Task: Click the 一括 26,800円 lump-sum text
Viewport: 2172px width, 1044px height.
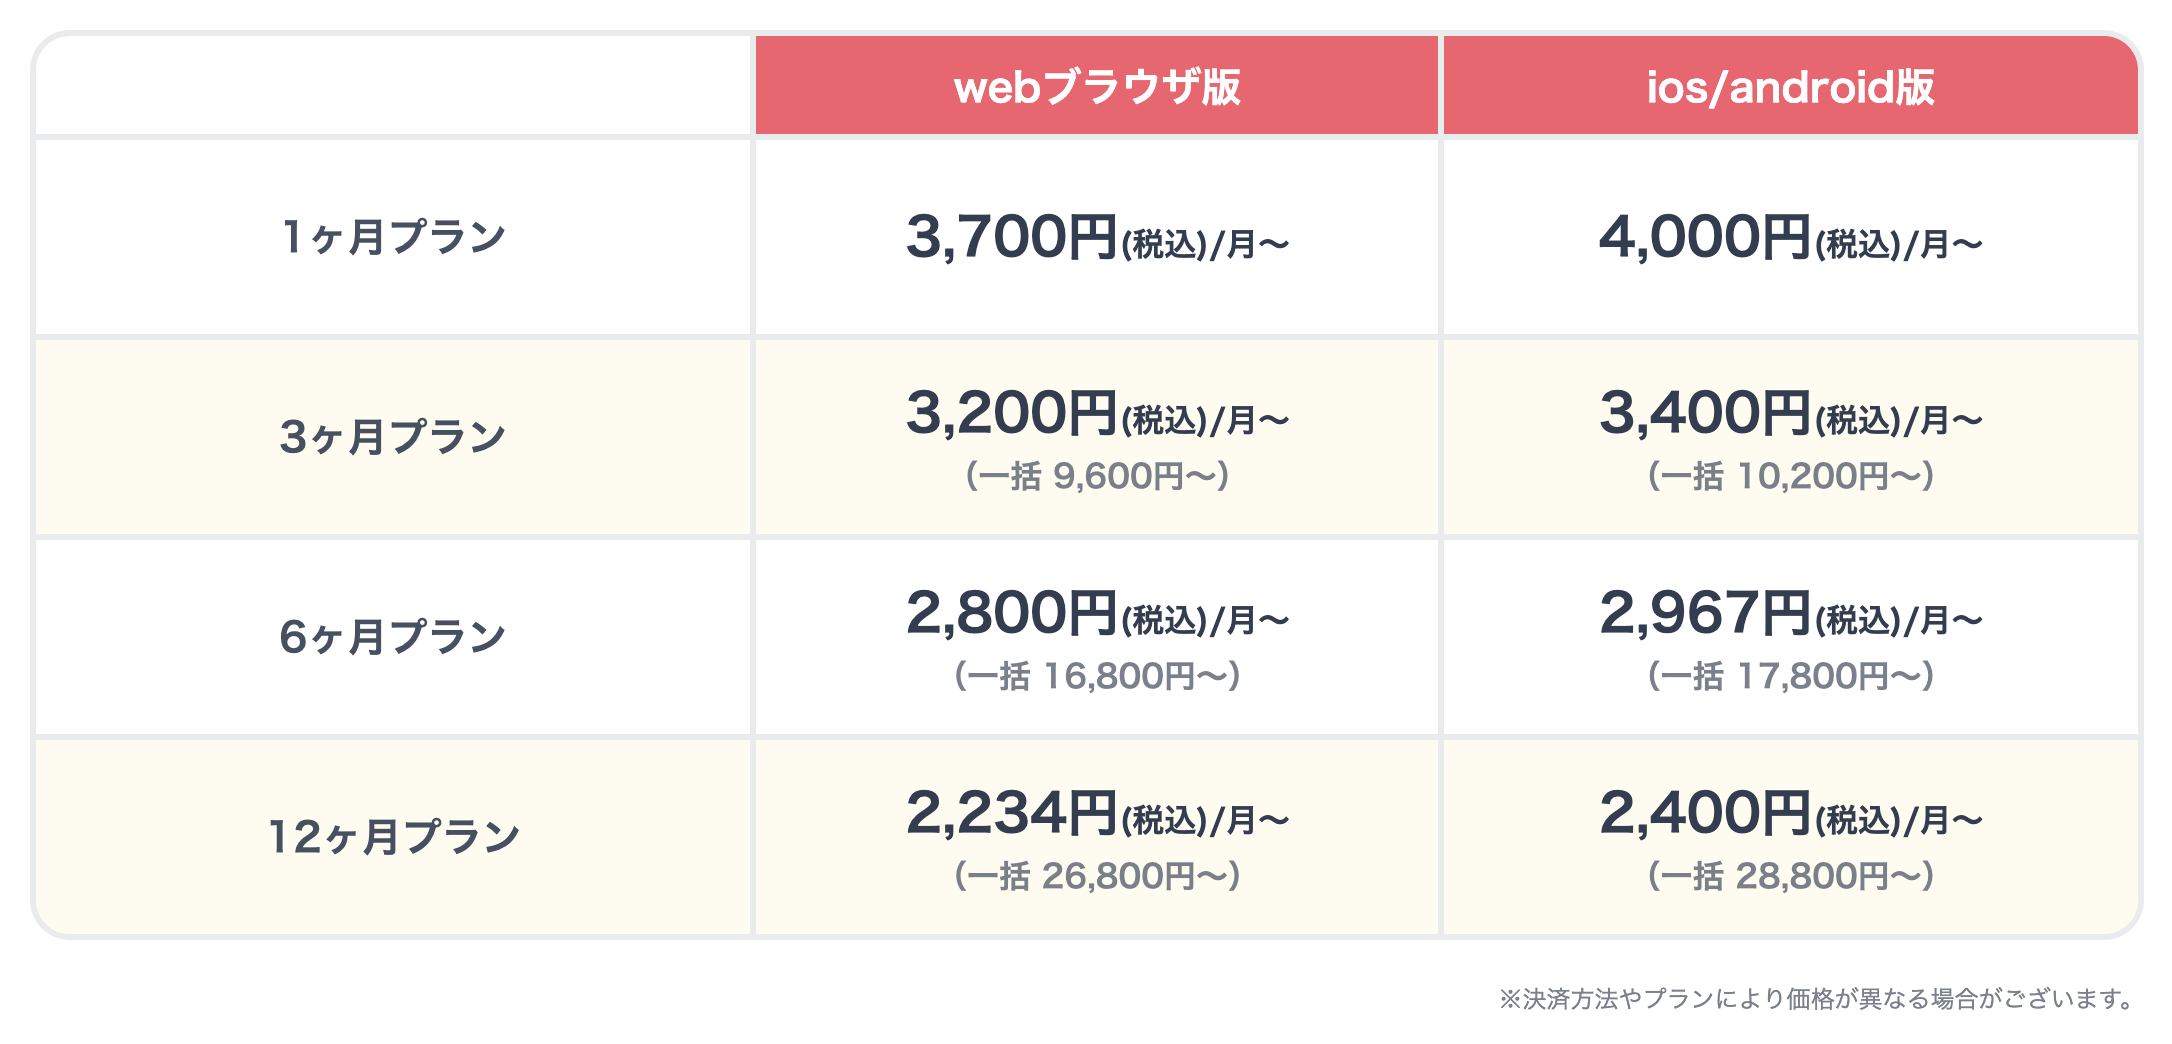Action: 1097,876
